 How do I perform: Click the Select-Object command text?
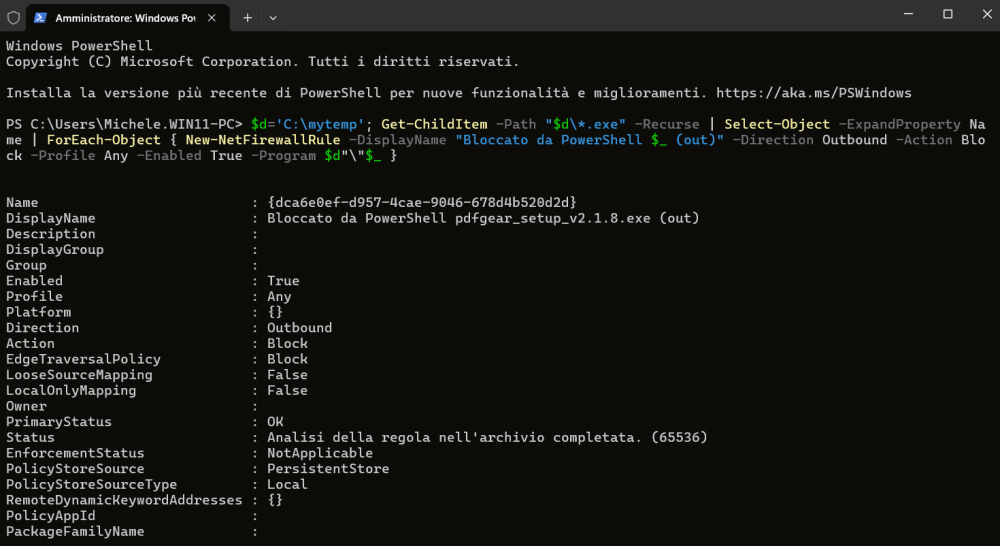point(777,124)
